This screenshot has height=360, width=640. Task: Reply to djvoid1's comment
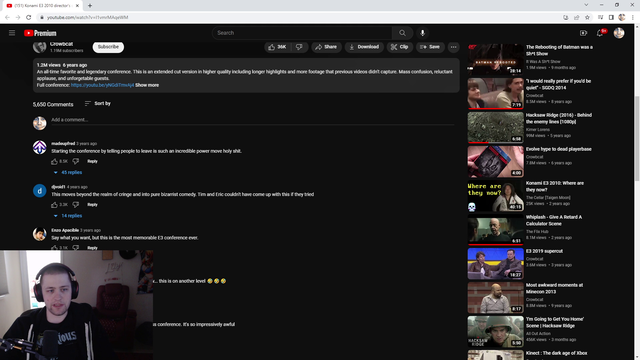(x=92, y=204)
